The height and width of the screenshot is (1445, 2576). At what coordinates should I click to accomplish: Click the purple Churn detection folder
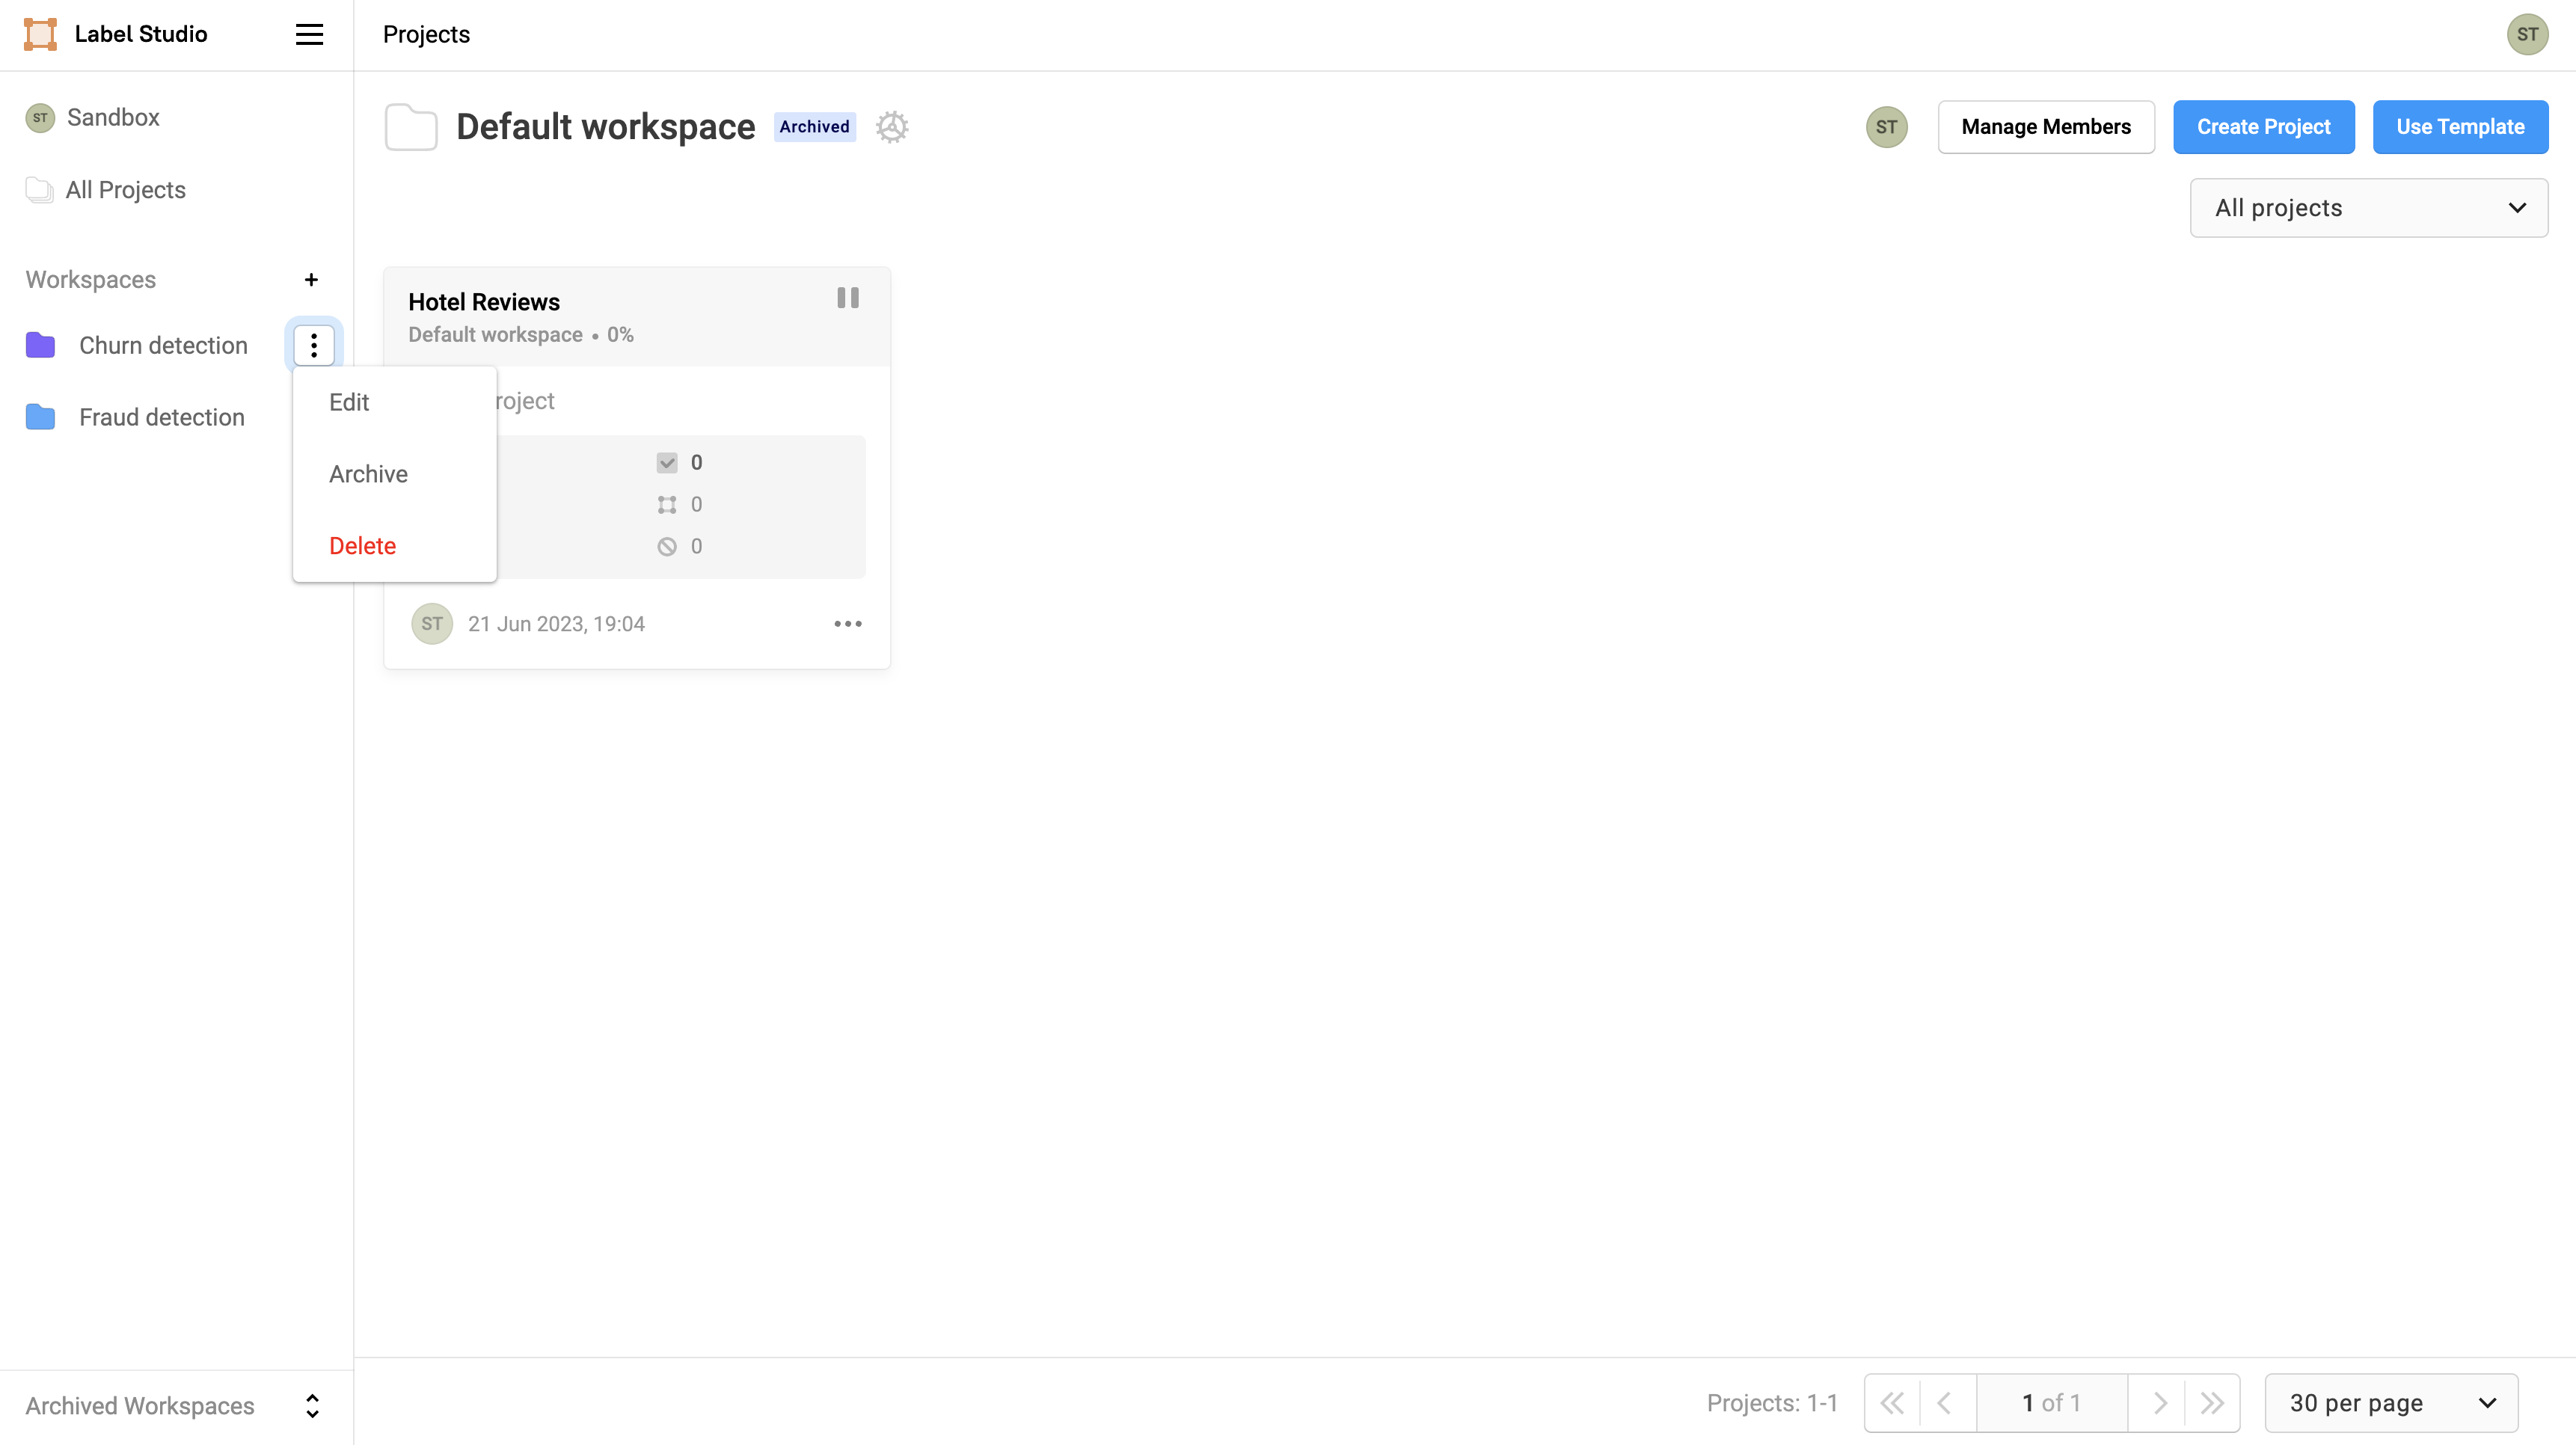(x=40, y=345)
